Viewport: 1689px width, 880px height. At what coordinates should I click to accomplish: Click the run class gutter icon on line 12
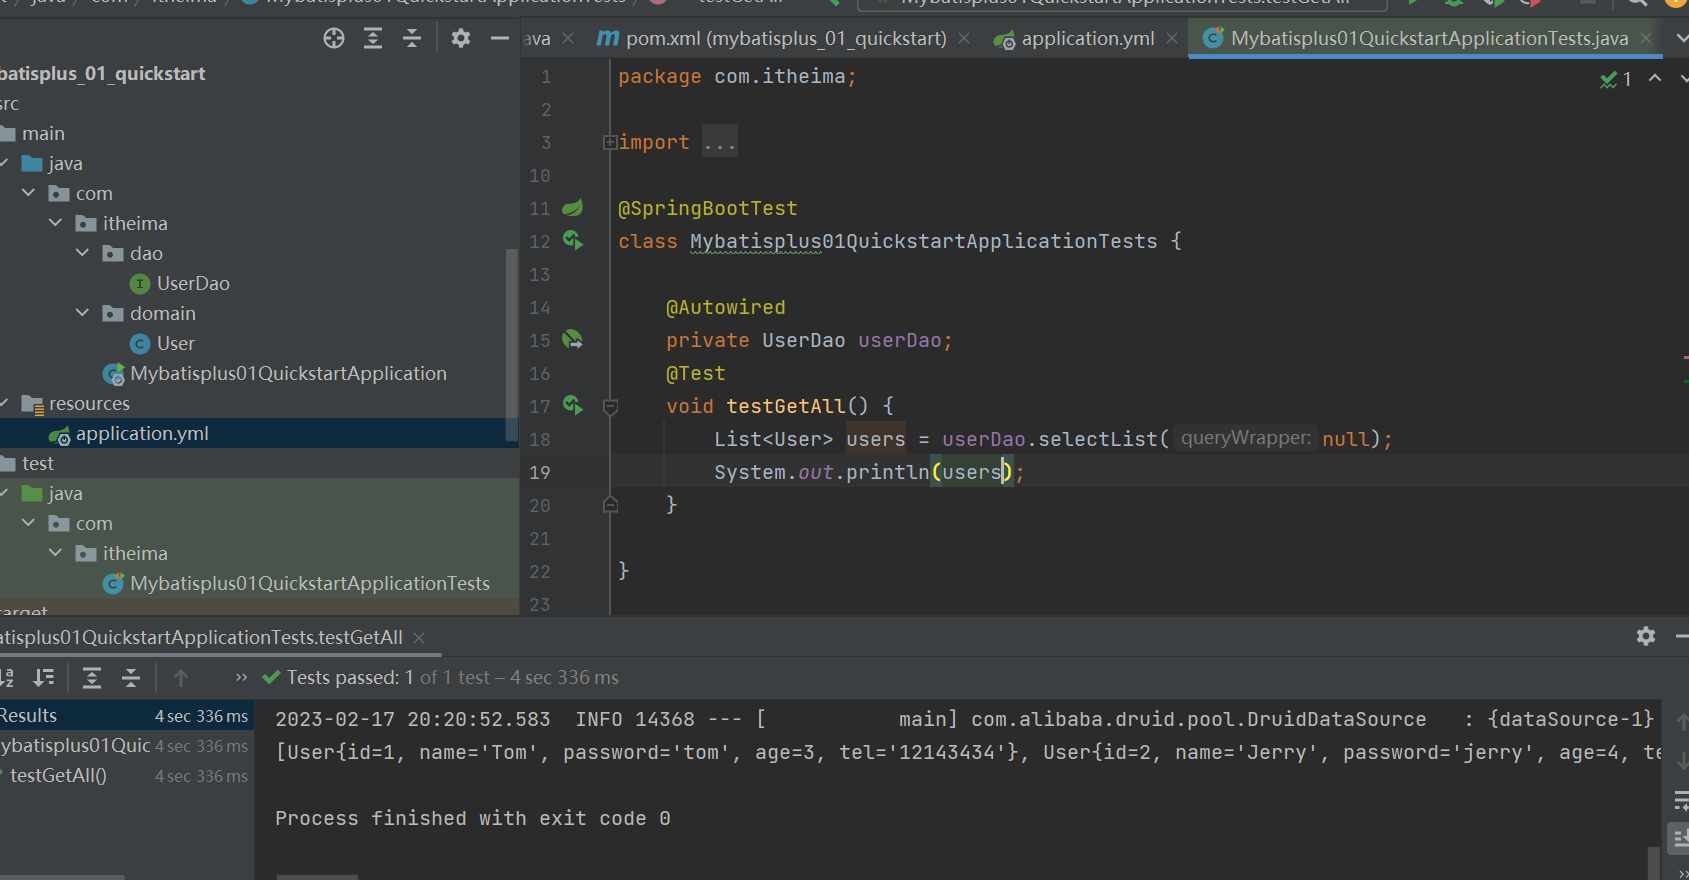click(x=572, y=240)
